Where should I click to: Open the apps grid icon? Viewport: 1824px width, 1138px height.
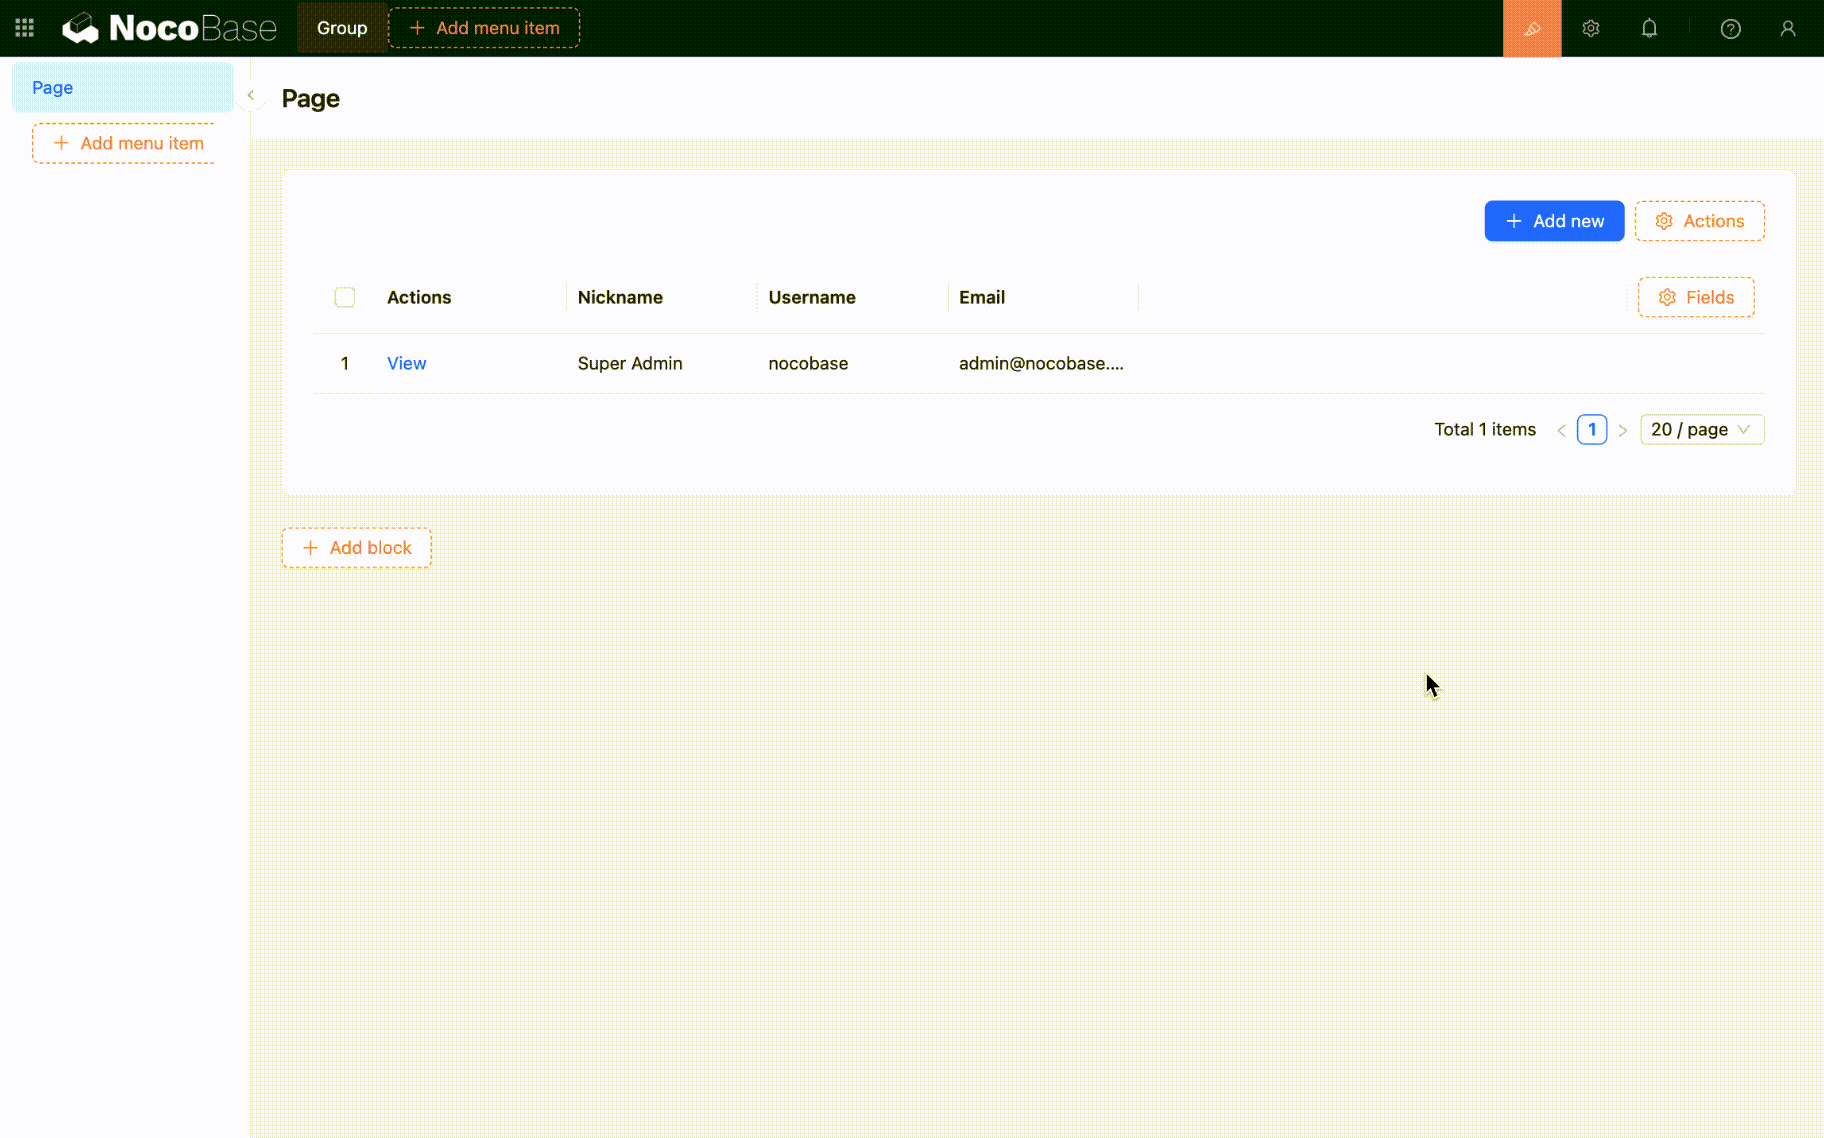pos(24,28)
